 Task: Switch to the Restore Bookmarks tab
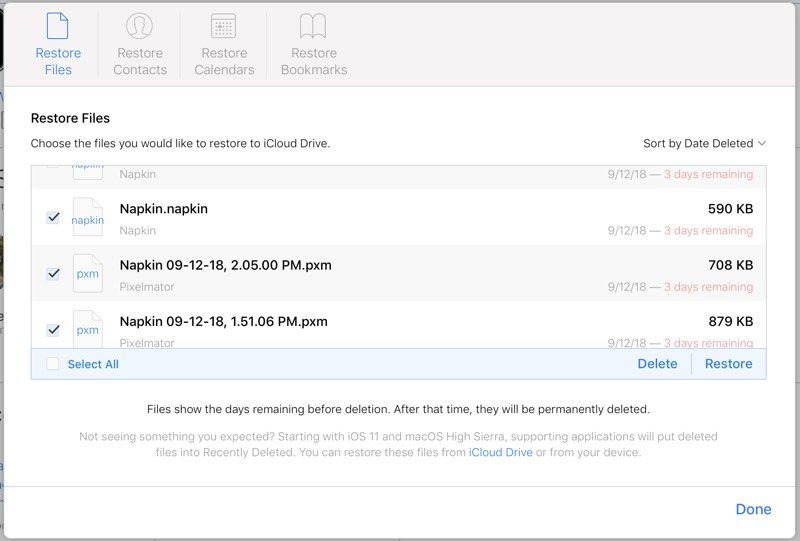[314, 45]
